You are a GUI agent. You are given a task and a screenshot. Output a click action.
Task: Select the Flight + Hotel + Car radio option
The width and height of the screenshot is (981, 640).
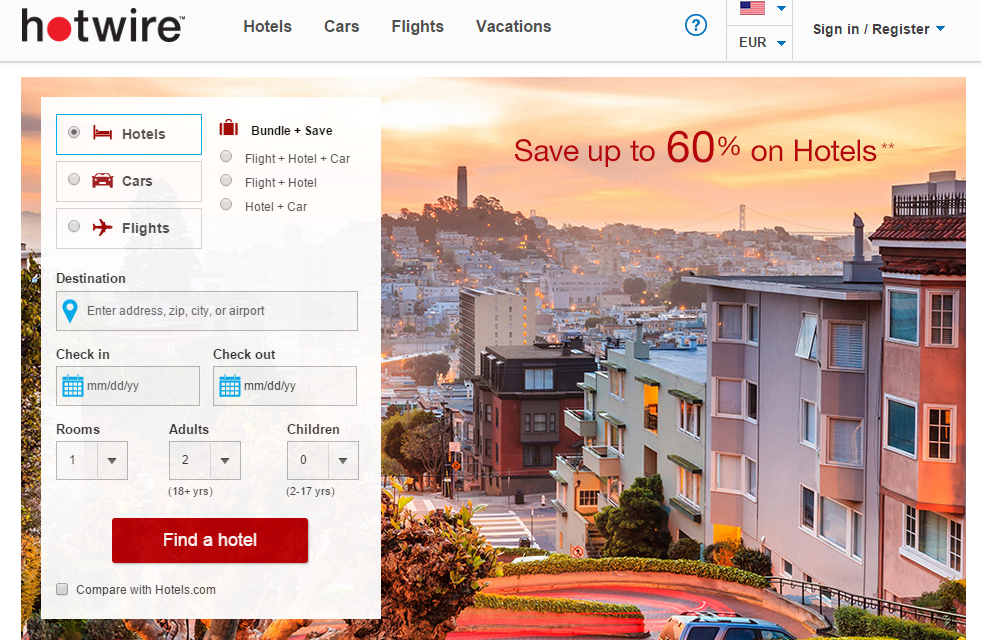tap(226, 156)
